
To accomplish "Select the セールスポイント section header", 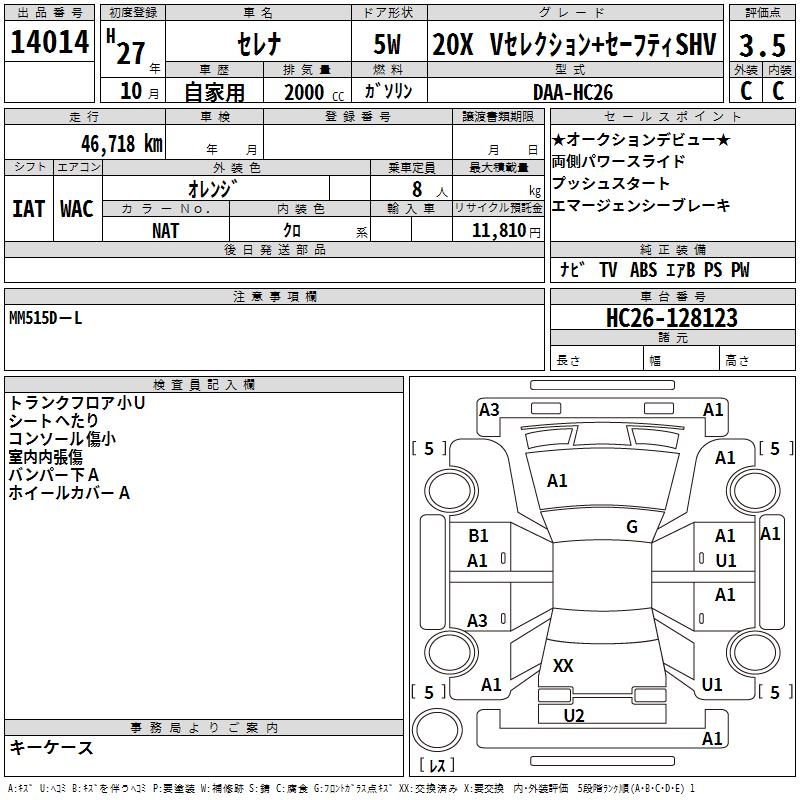I will (672, 116).
